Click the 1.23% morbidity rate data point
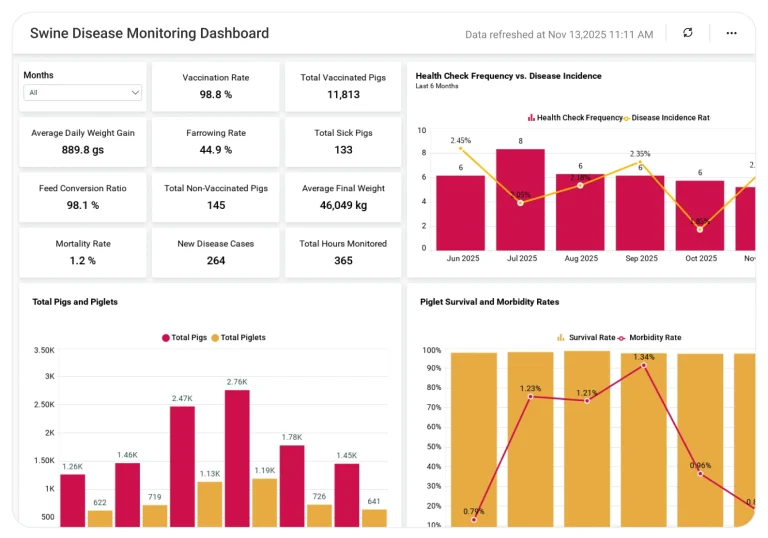 point(530,396)
